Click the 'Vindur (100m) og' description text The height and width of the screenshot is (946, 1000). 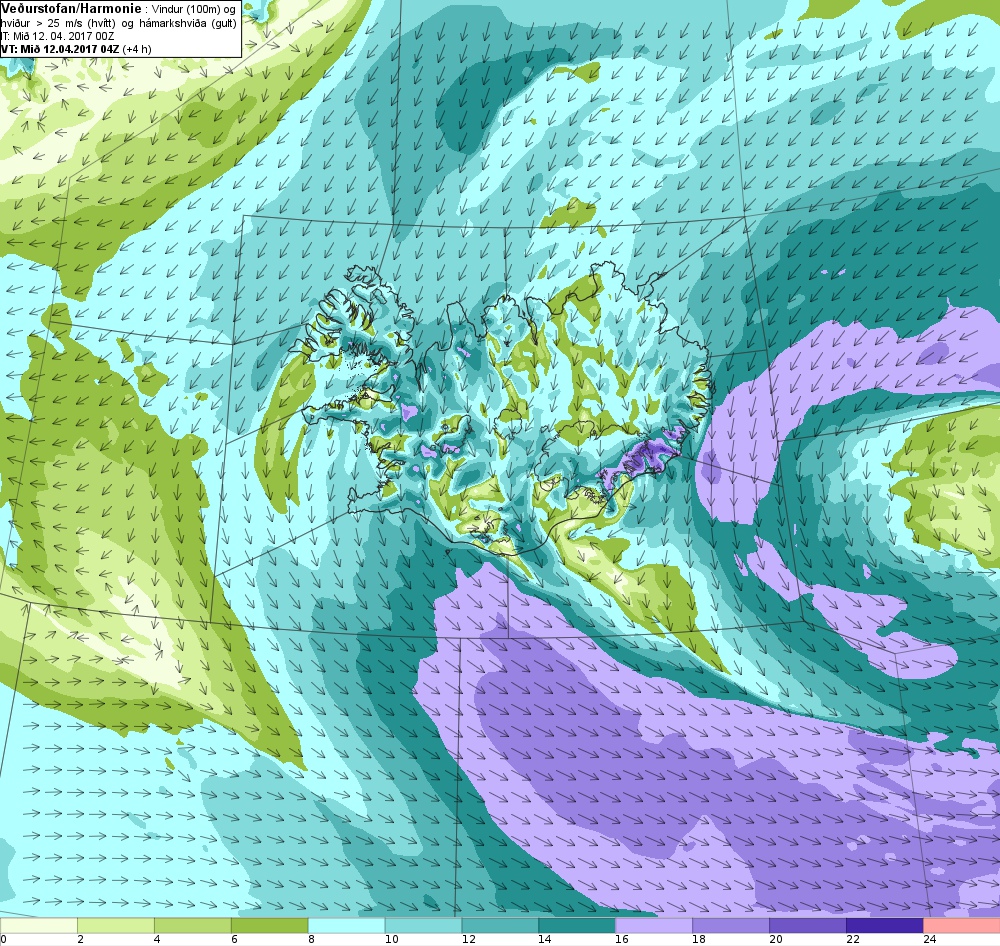(x=195, y=10)
